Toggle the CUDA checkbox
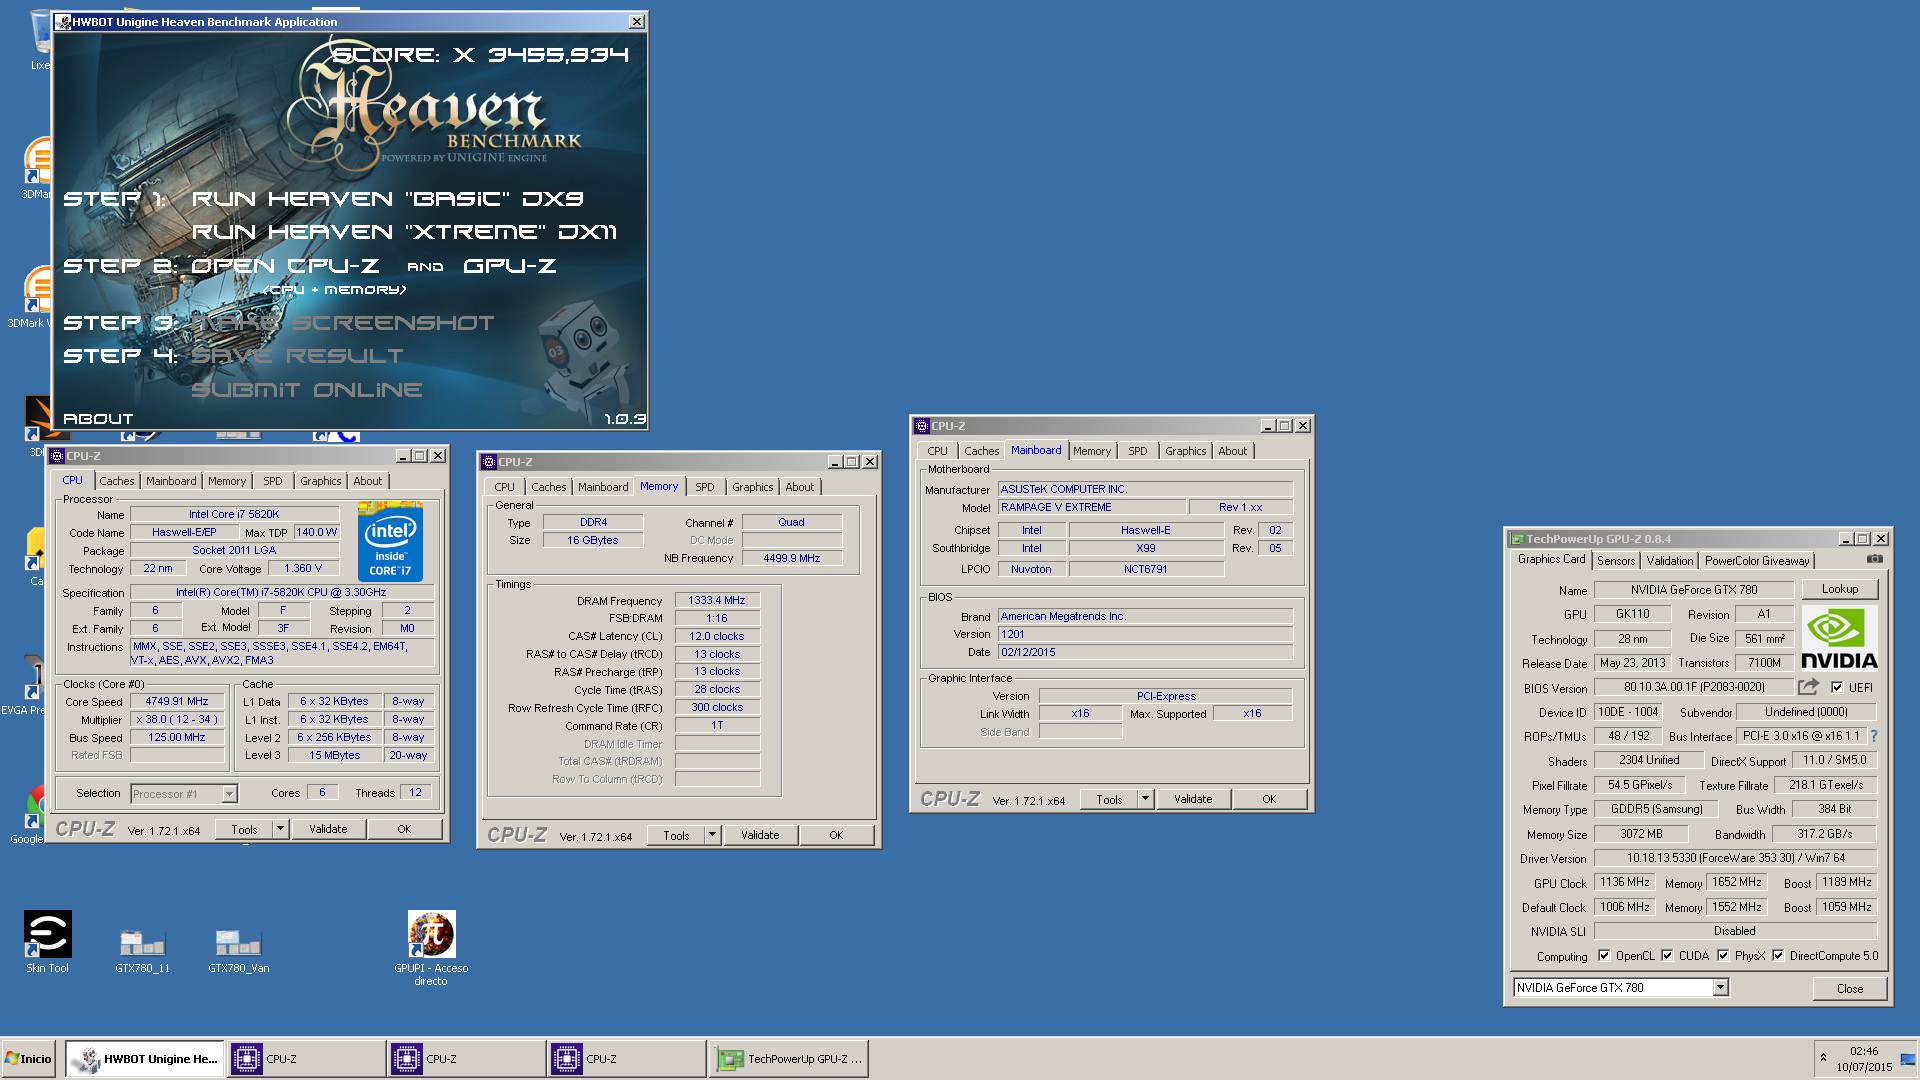 tap(1667, 955)
